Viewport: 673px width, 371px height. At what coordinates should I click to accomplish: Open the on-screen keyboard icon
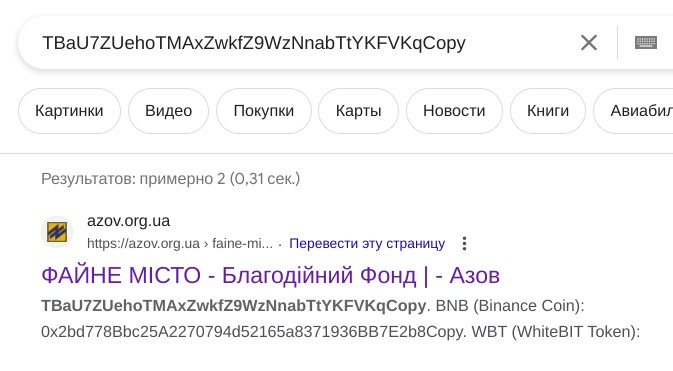[x=646, y=43]
